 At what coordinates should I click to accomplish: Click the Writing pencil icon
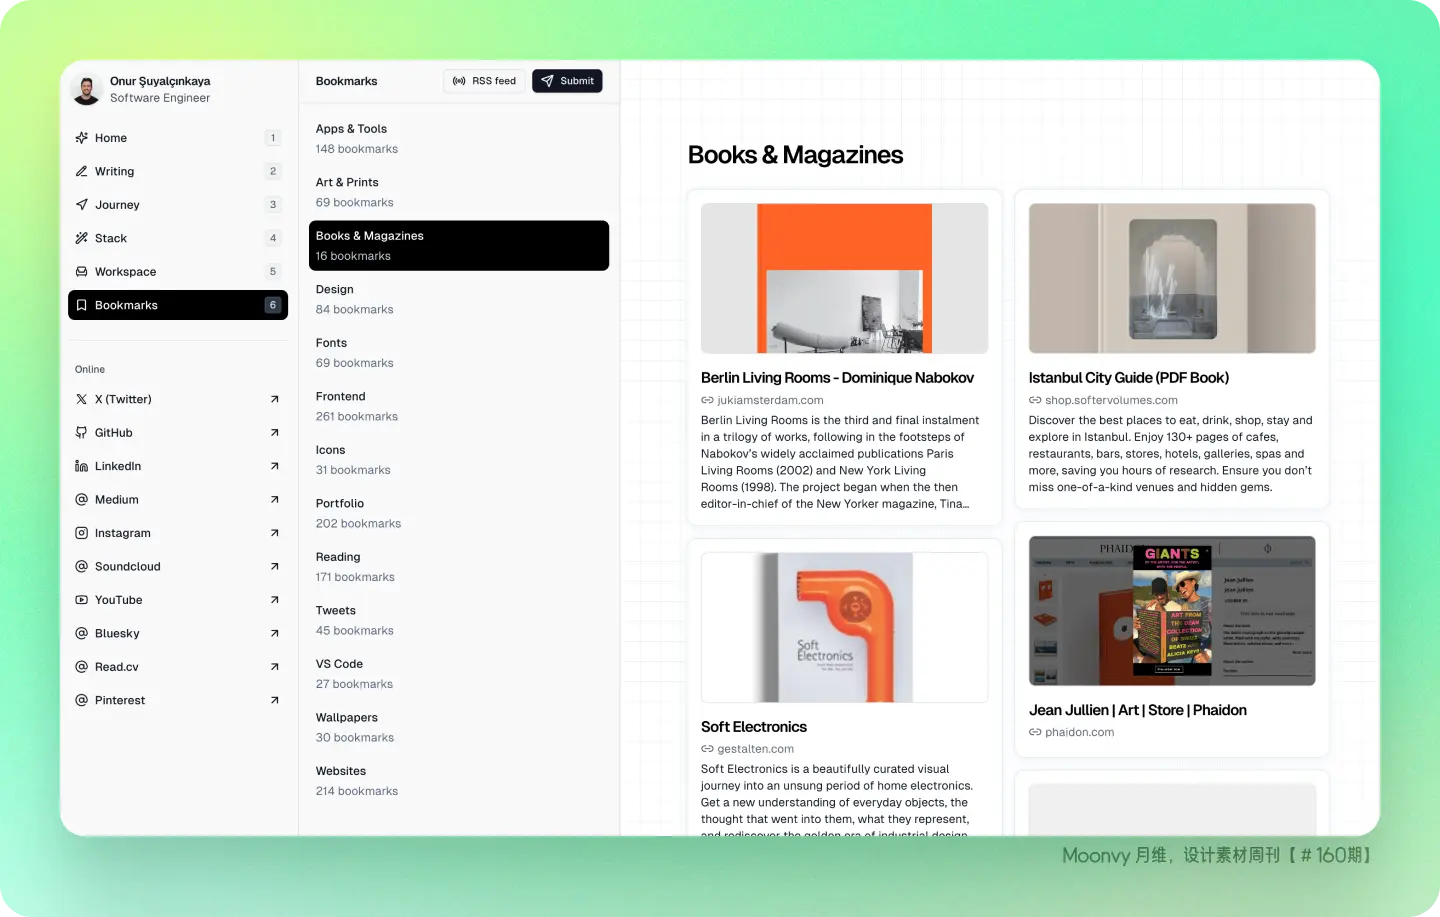[82, 171]
